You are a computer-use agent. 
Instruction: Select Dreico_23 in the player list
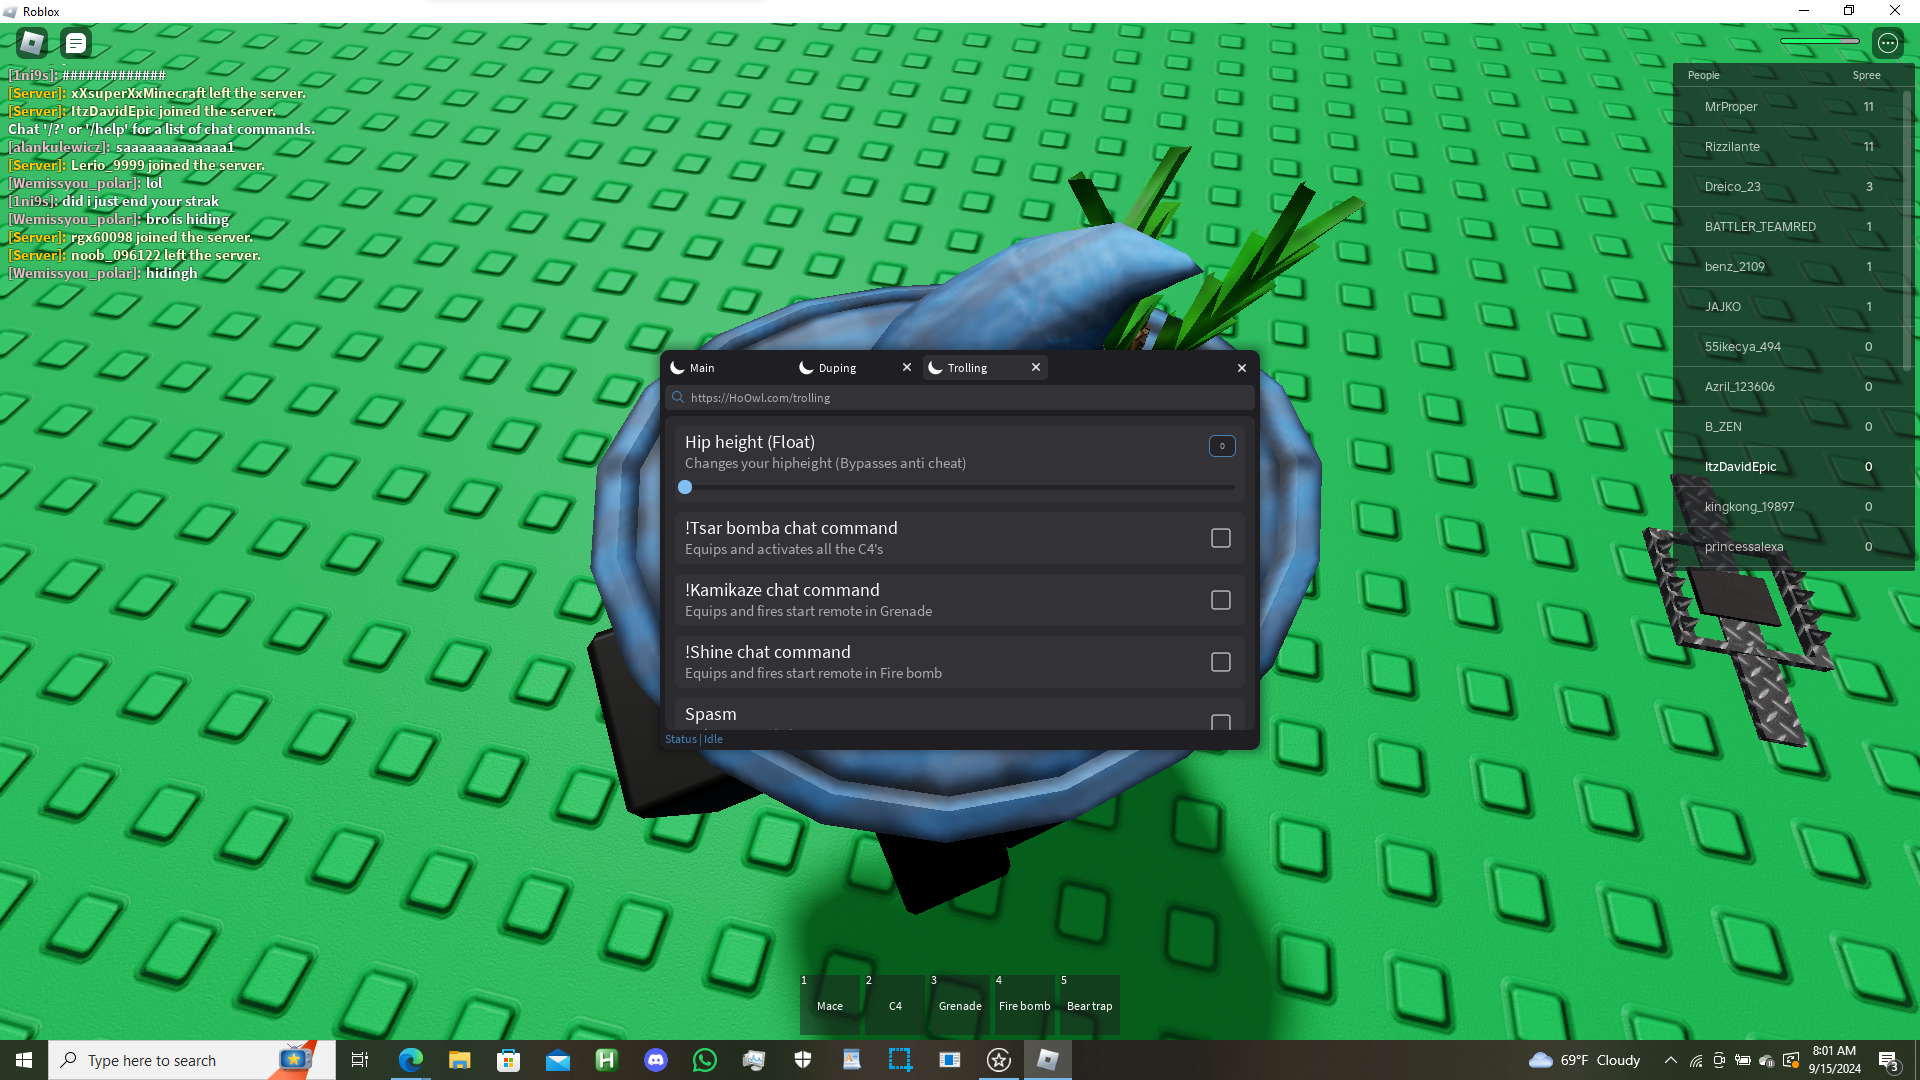tap(1788, 187)
